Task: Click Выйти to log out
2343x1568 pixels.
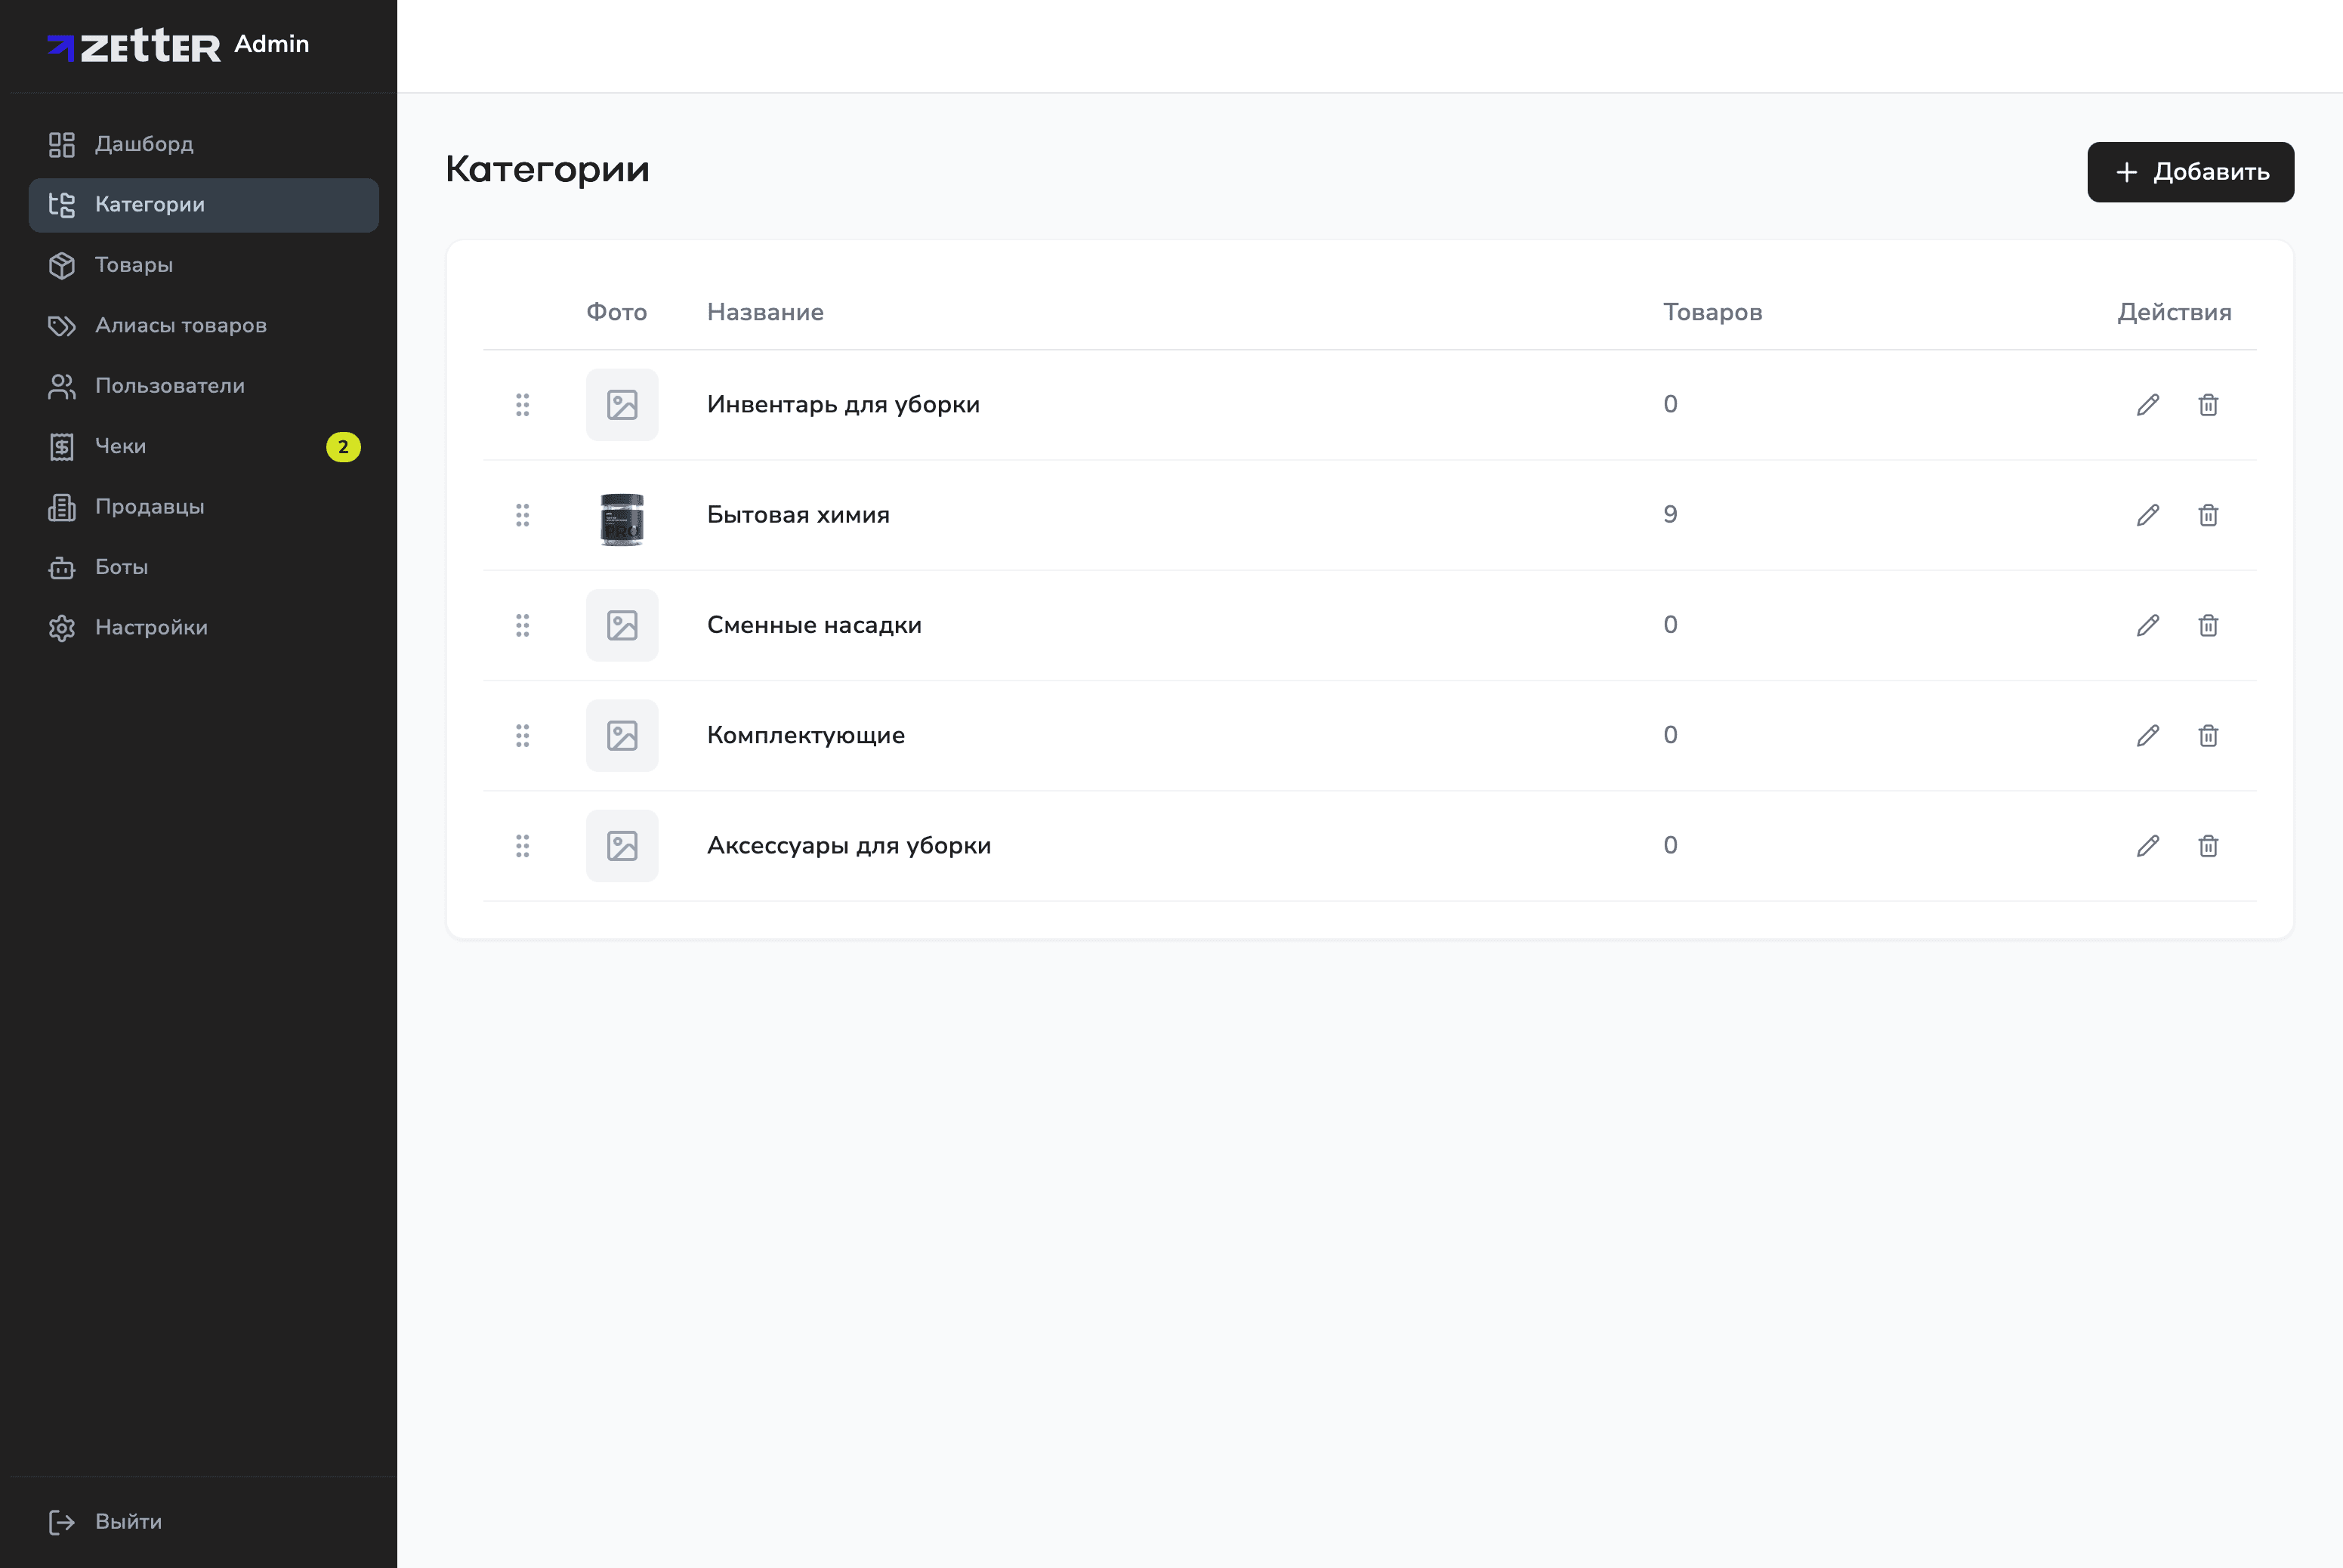Action: [127, 1521]
